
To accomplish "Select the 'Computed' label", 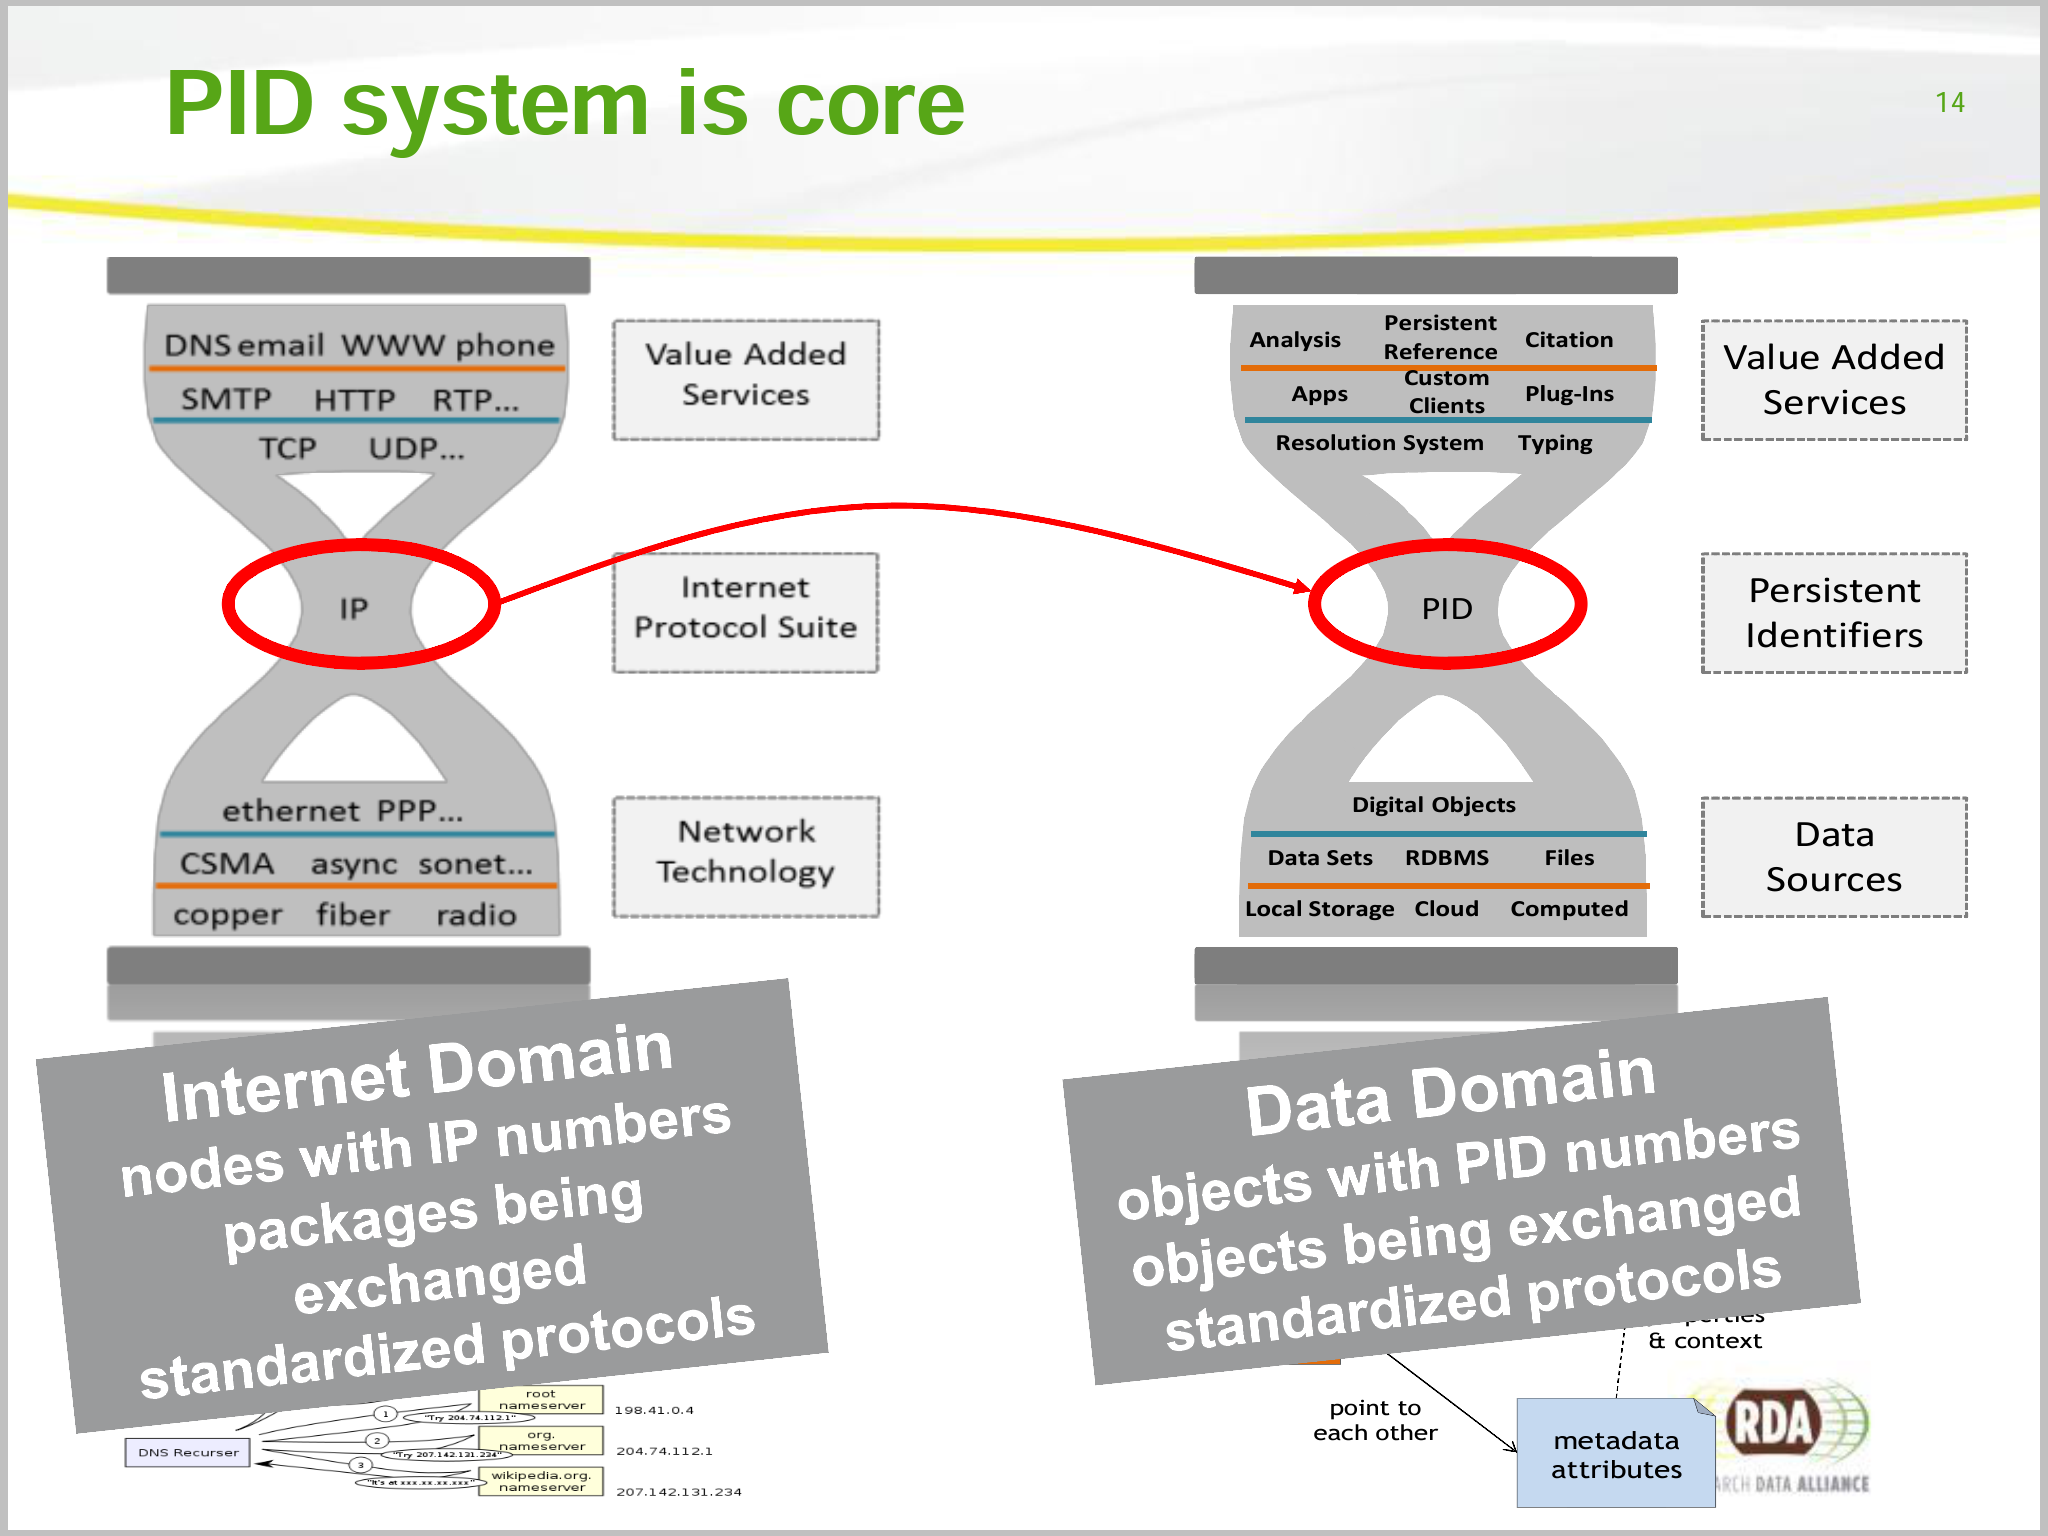I will (x=1569, y=909).
